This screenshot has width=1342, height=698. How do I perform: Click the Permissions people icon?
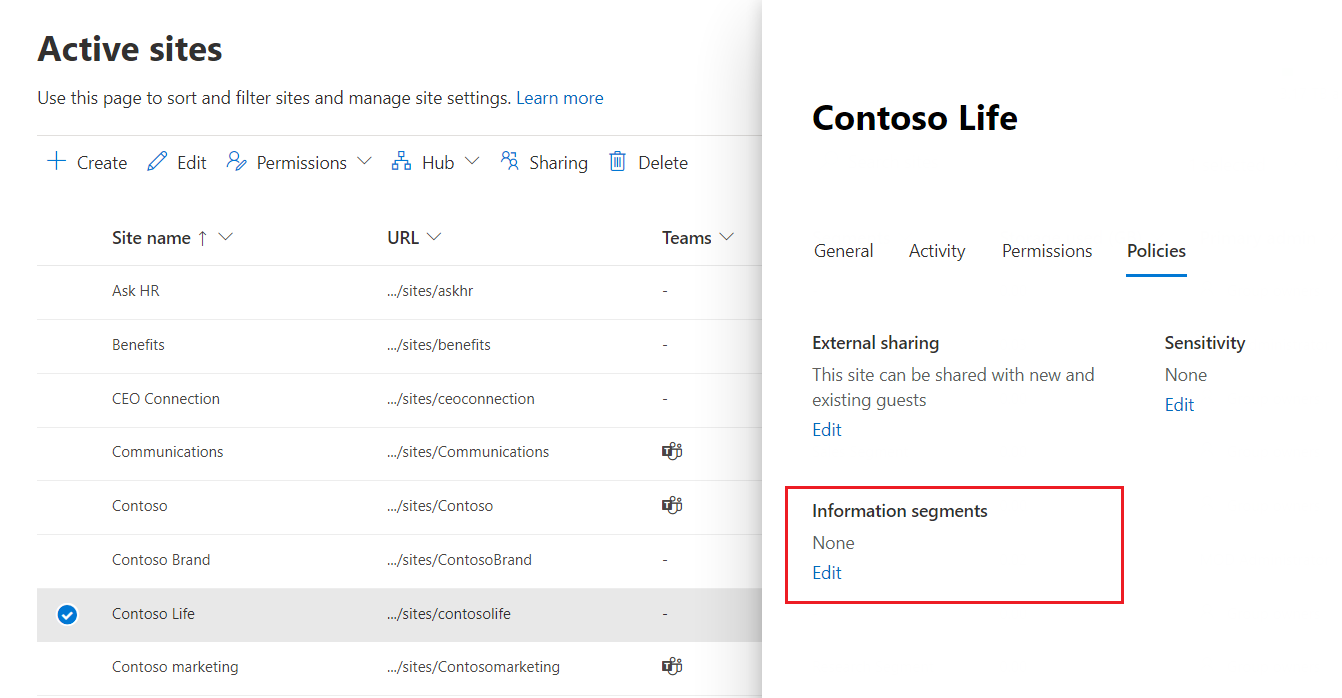pyautogui.click(x=237, y=162)
